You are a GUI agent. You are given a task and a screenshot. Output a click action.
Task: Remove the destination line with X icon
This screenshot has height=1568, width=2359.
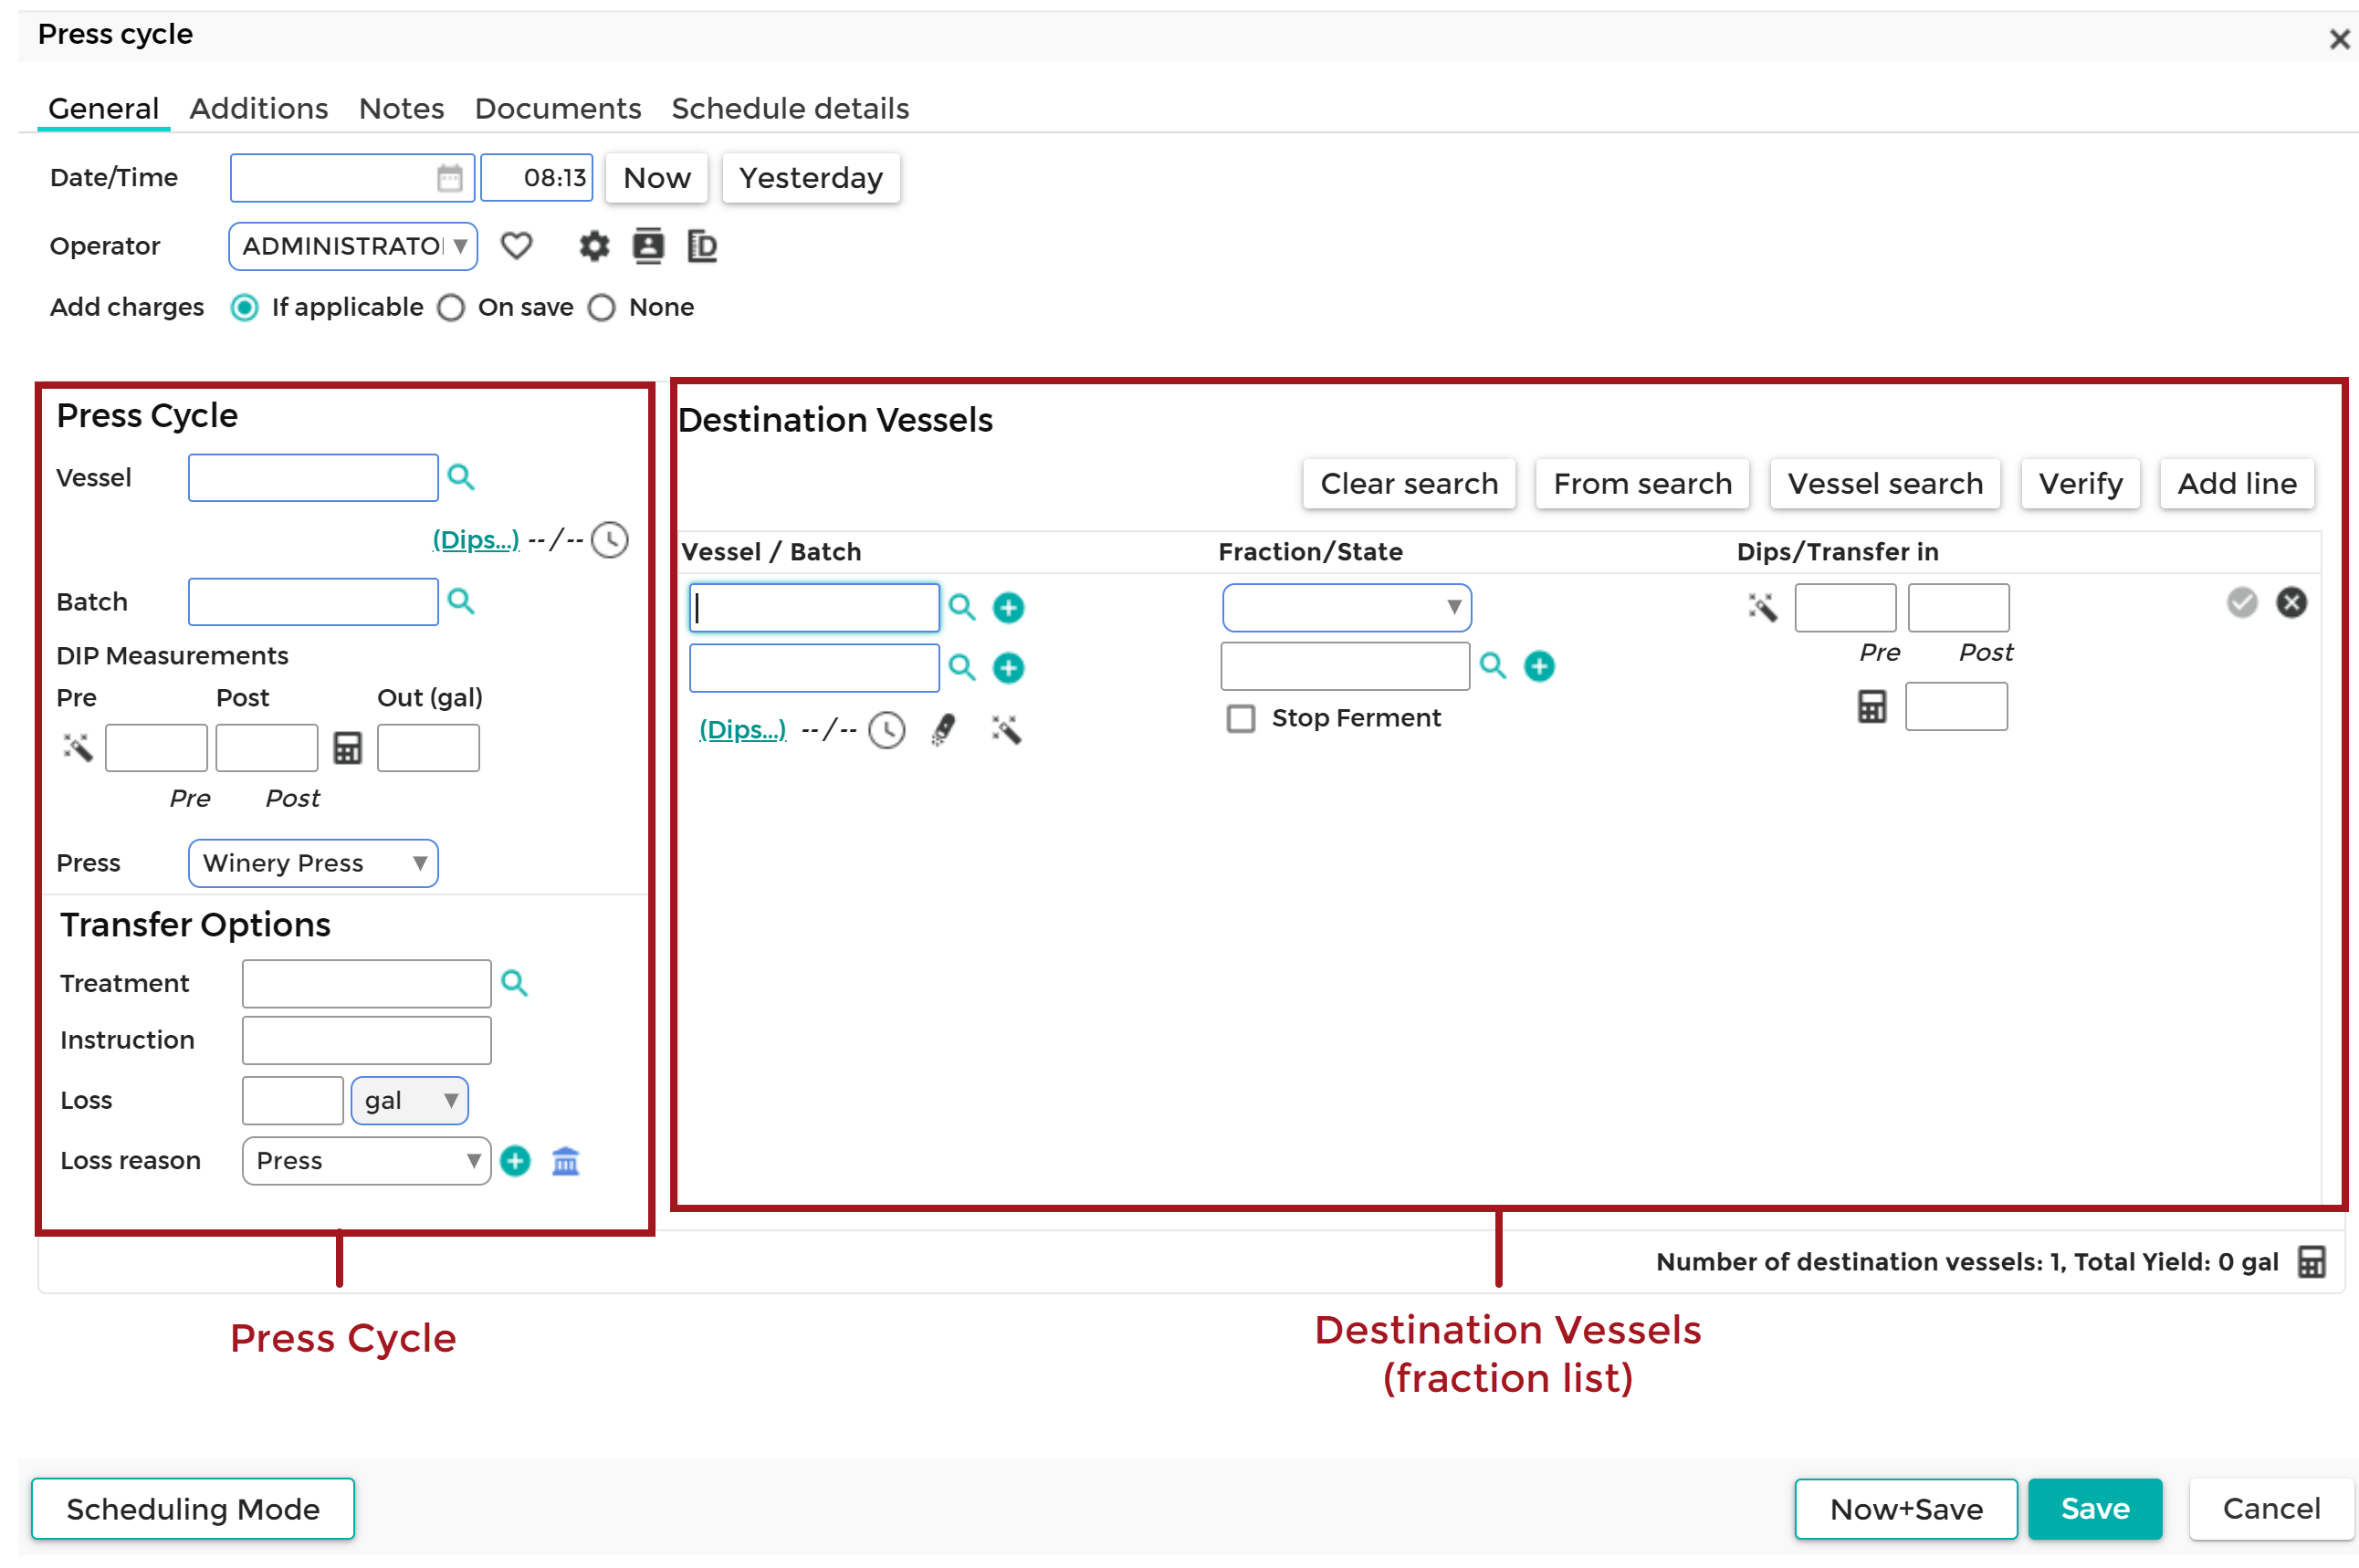[x=2292, y=602]
